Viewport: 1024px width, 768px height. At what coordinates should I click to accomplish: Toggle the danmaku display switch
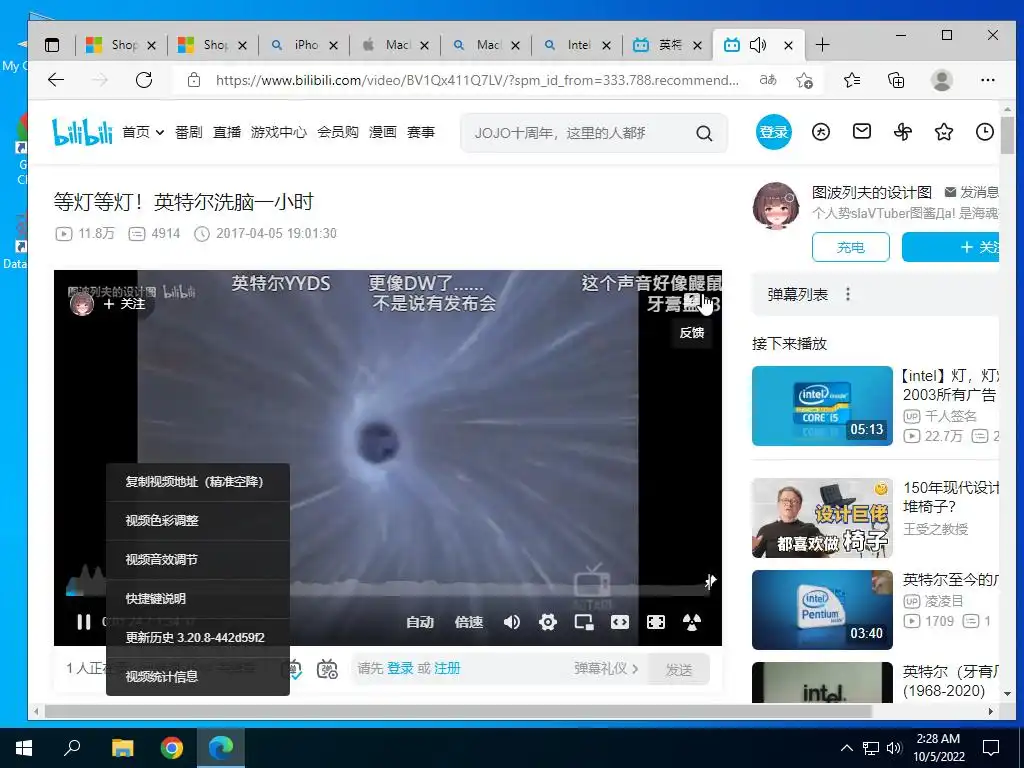(295, 669)
